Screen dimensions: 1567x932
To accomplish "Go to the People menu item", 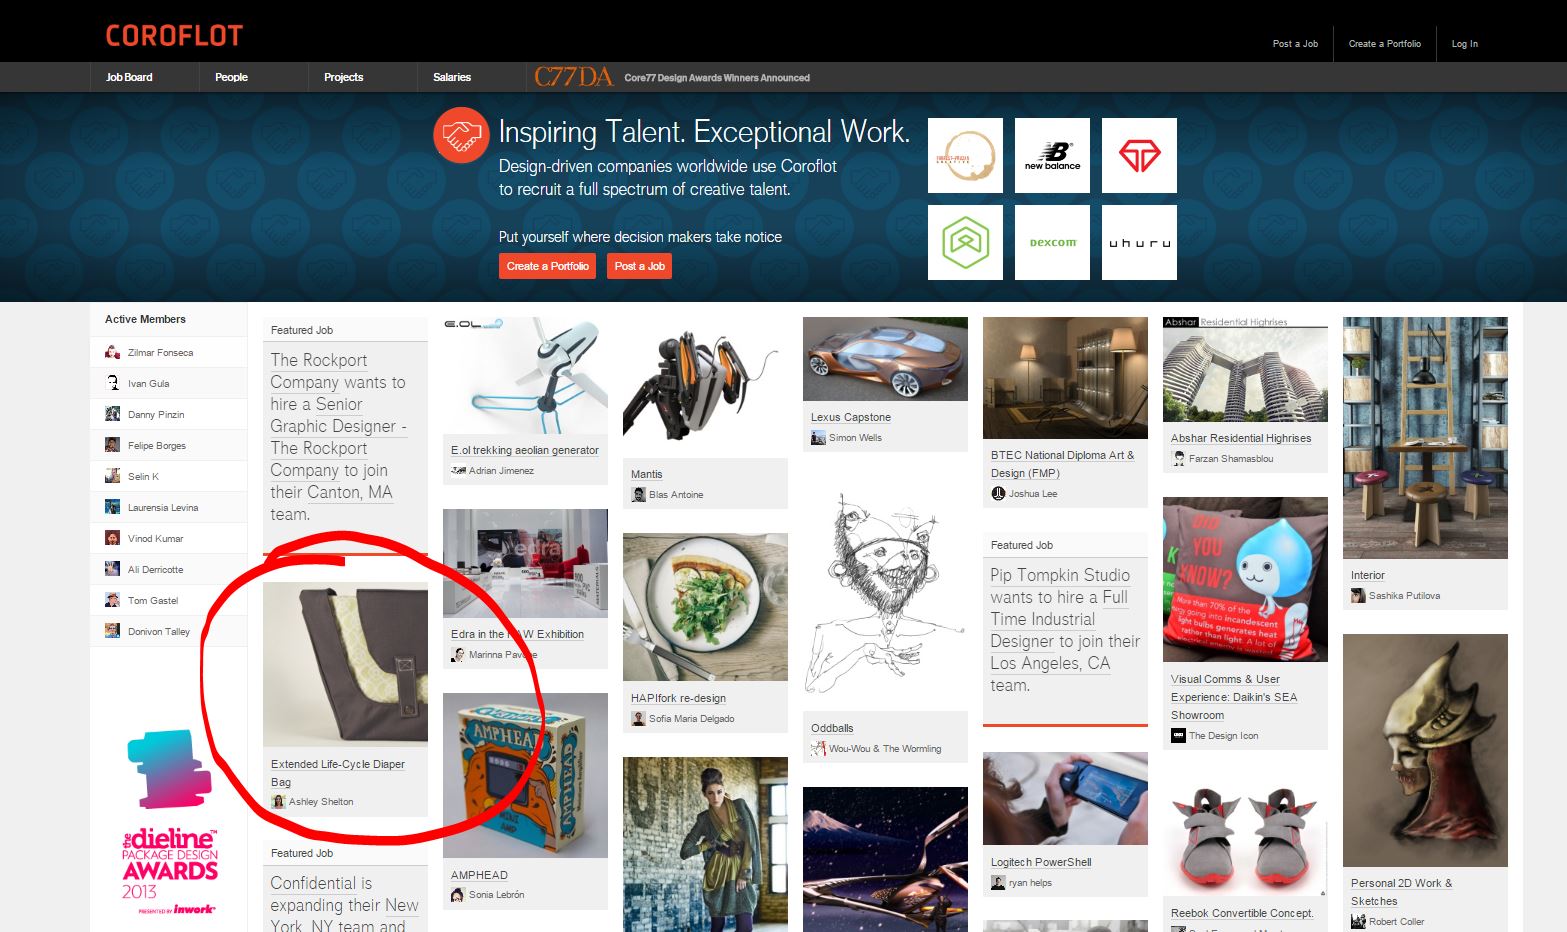I will (x=231, y=77).
